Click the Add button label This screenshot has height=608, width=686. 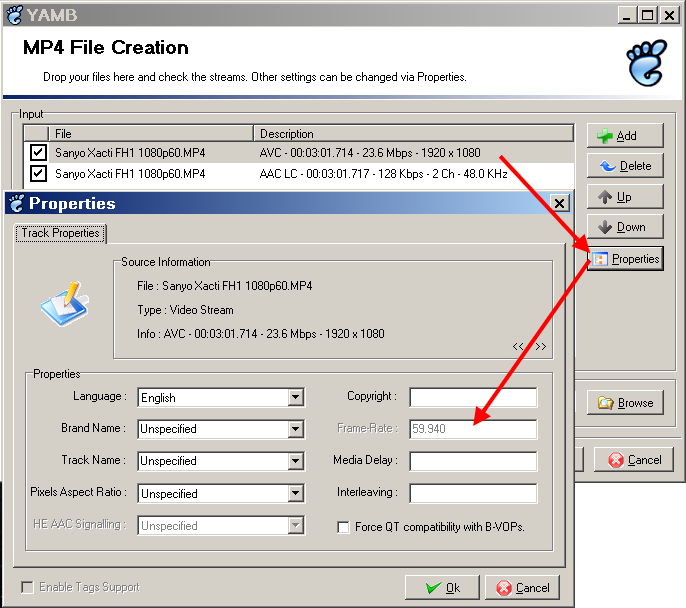pos(626,136)
